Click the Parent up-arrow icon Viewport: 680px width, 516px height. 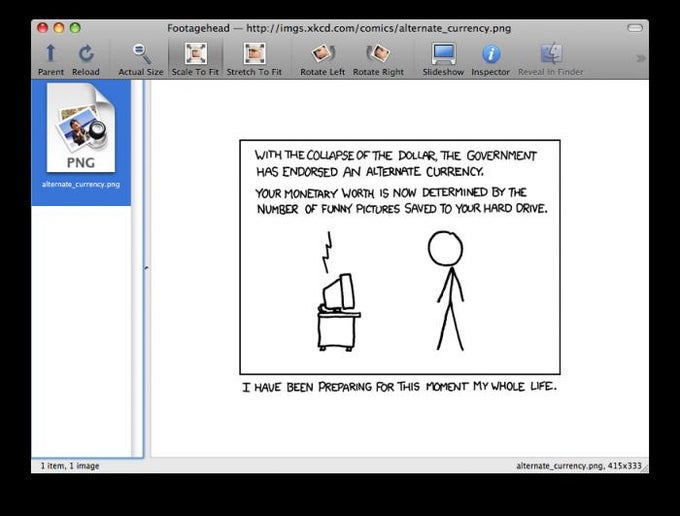51,53
